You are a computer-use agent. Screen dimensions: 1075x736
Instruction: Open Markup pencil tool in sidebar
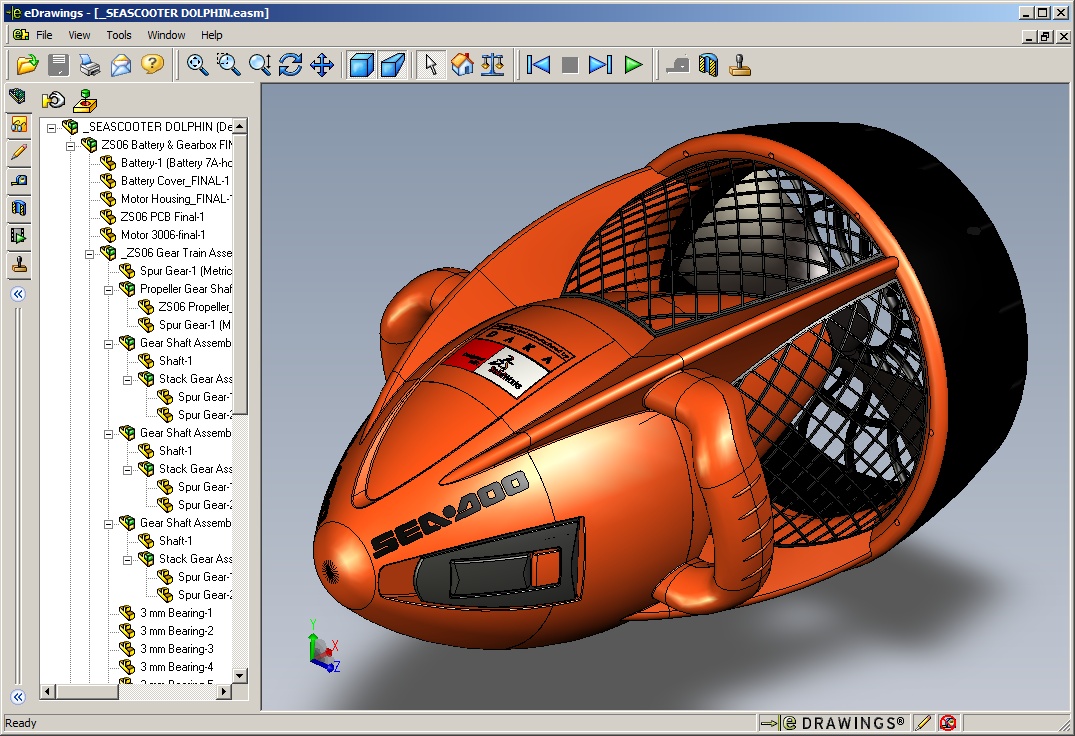(19, 152)
